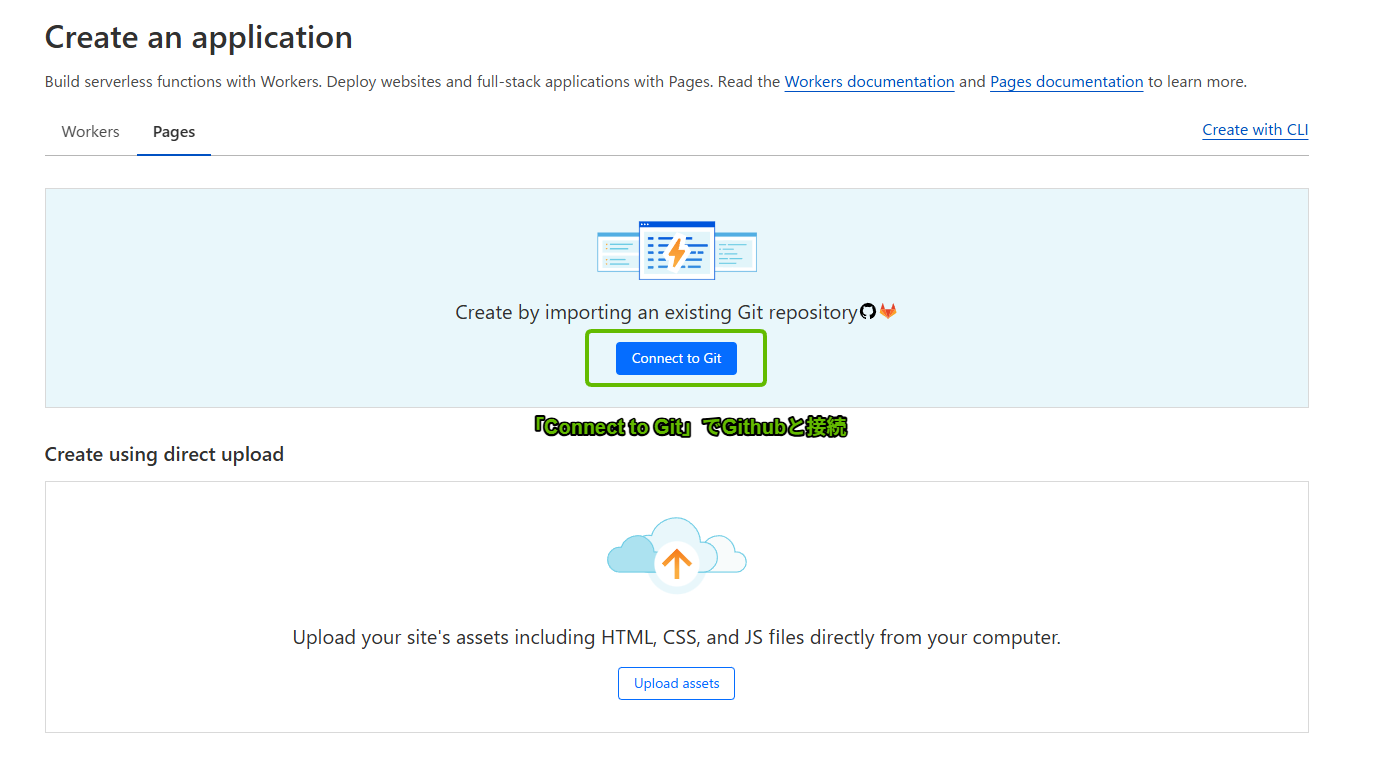Click the GitHub octocat icon
This screenshot has width=1390, height=771.
coord(867,312)
